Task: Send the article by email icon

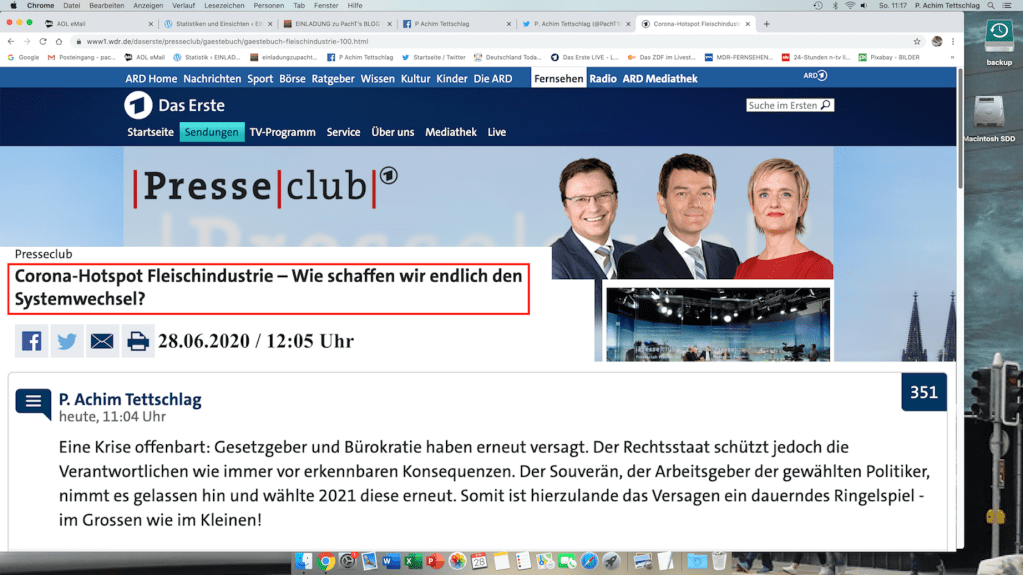Action: (102, 341)
